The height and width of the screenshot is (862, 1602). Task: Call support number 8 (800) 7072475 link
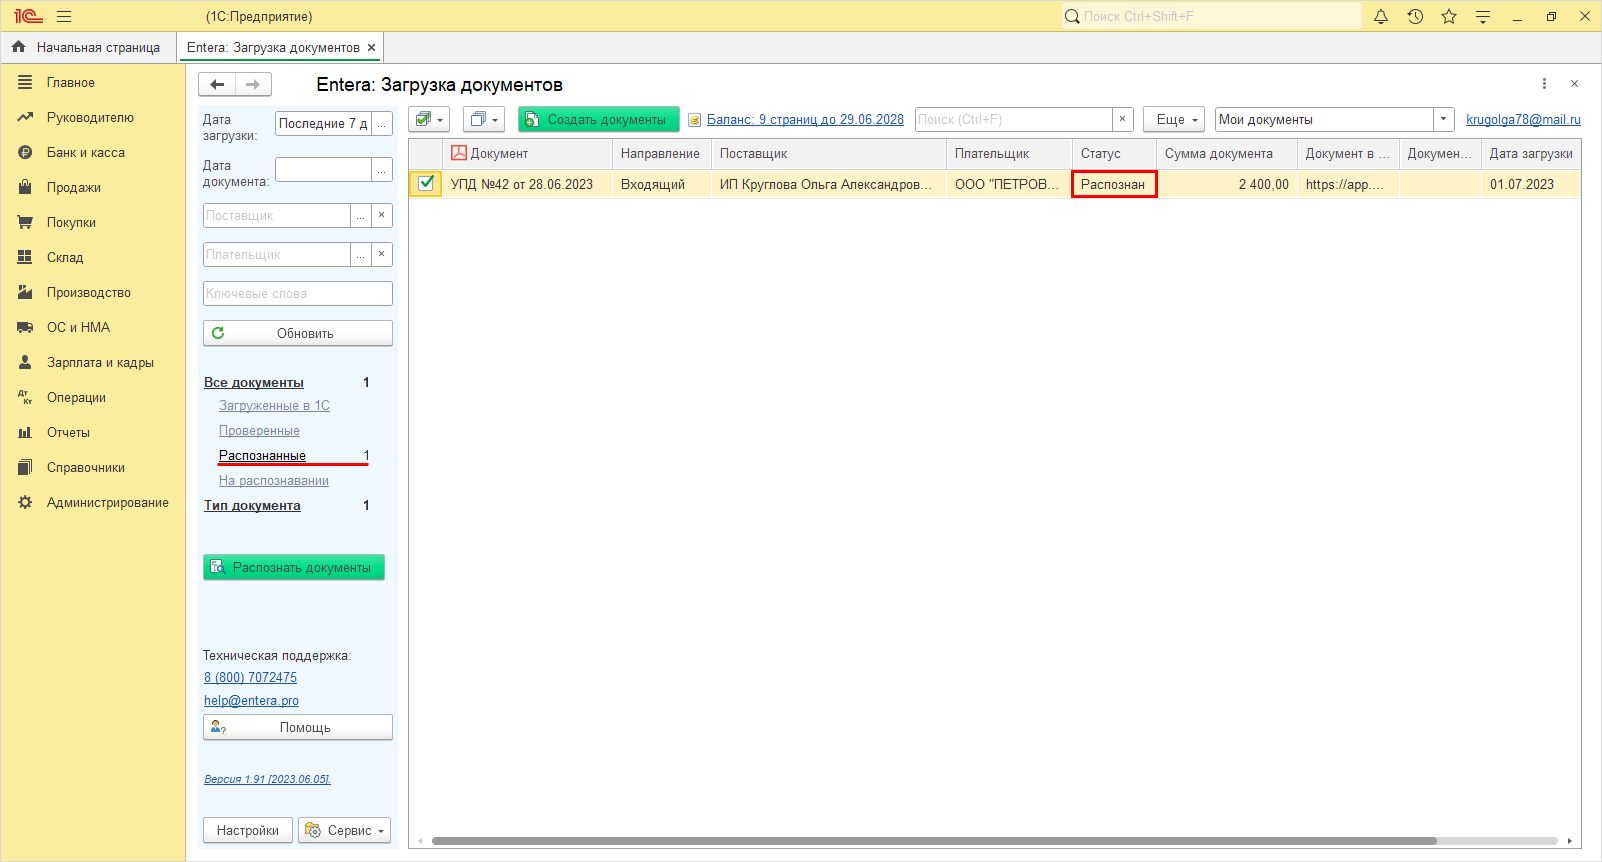tap(250, 678)
